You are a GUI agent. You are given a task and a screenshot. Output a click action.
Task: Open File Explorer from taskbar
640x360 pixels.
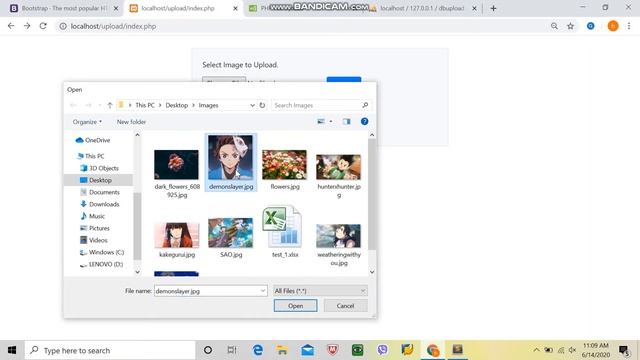click(x=282, y=350)
